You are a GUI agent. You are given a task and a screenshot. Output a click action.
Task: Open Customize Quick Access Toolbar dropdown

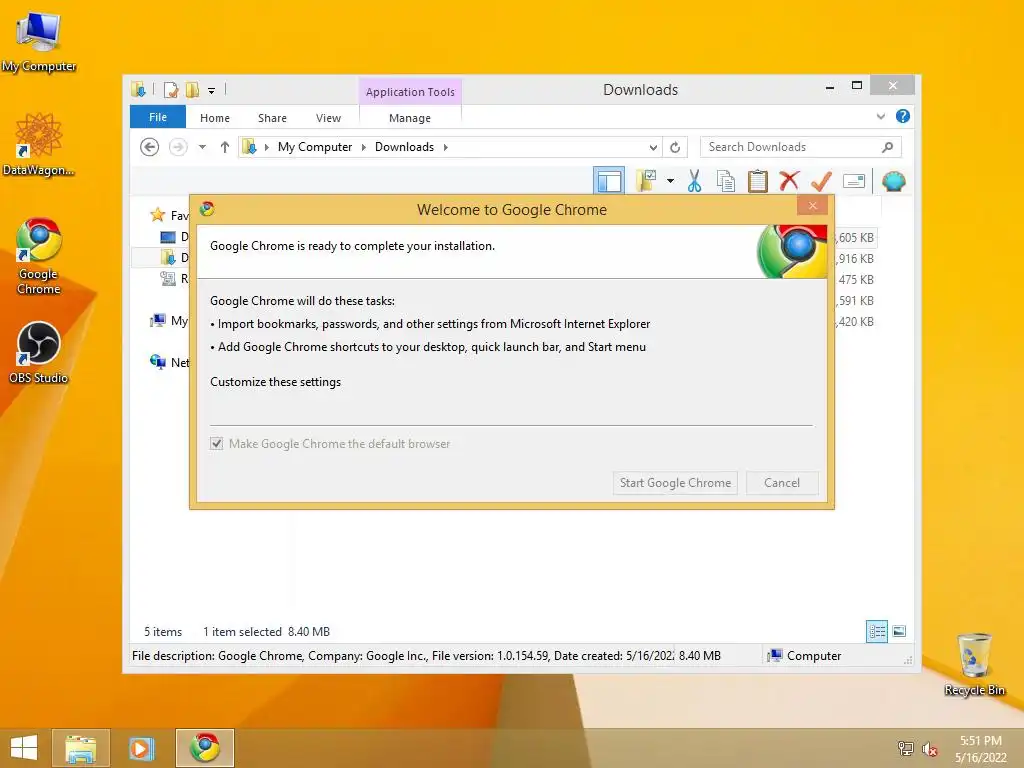pyautogui.click(x=212, y=91)
